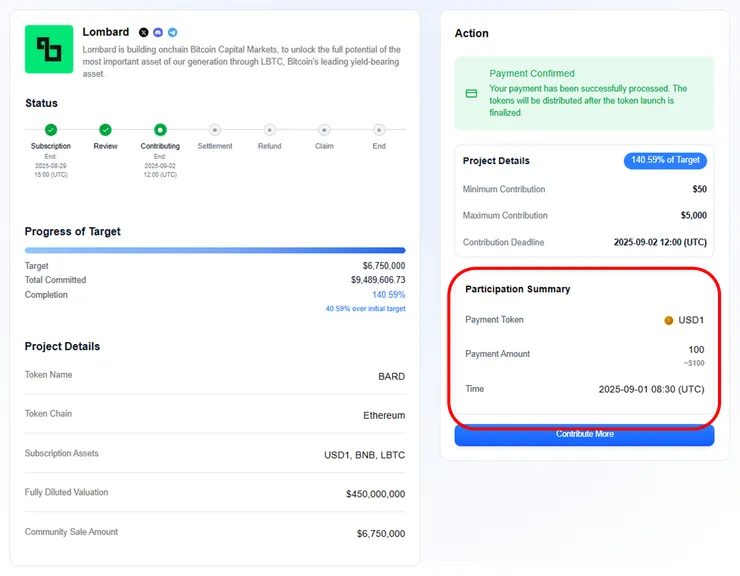Click the Payment Confirmed card icon

tap(471, 94)
